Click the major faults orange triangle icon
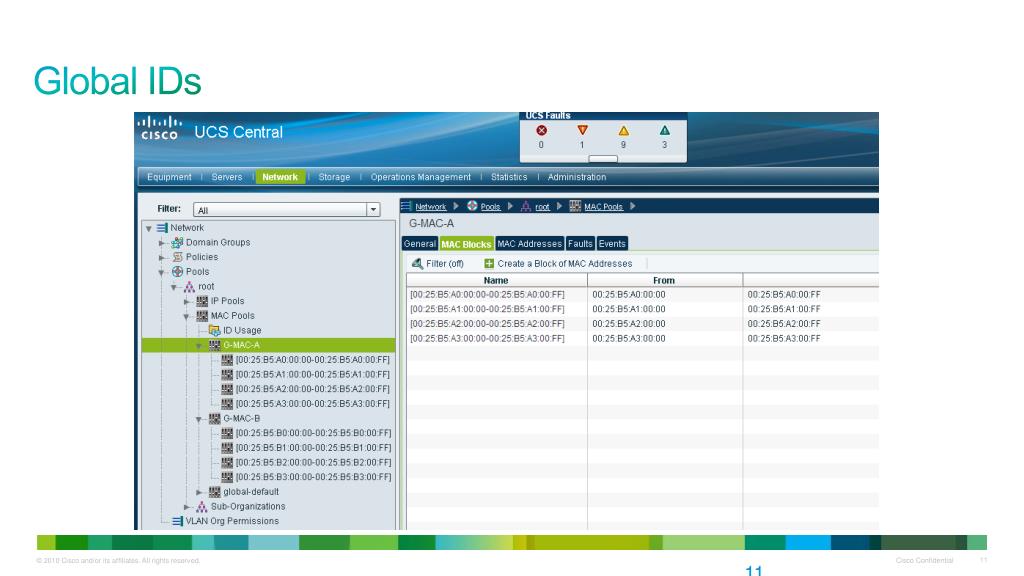1024x576 pixels. click(583, 131)
